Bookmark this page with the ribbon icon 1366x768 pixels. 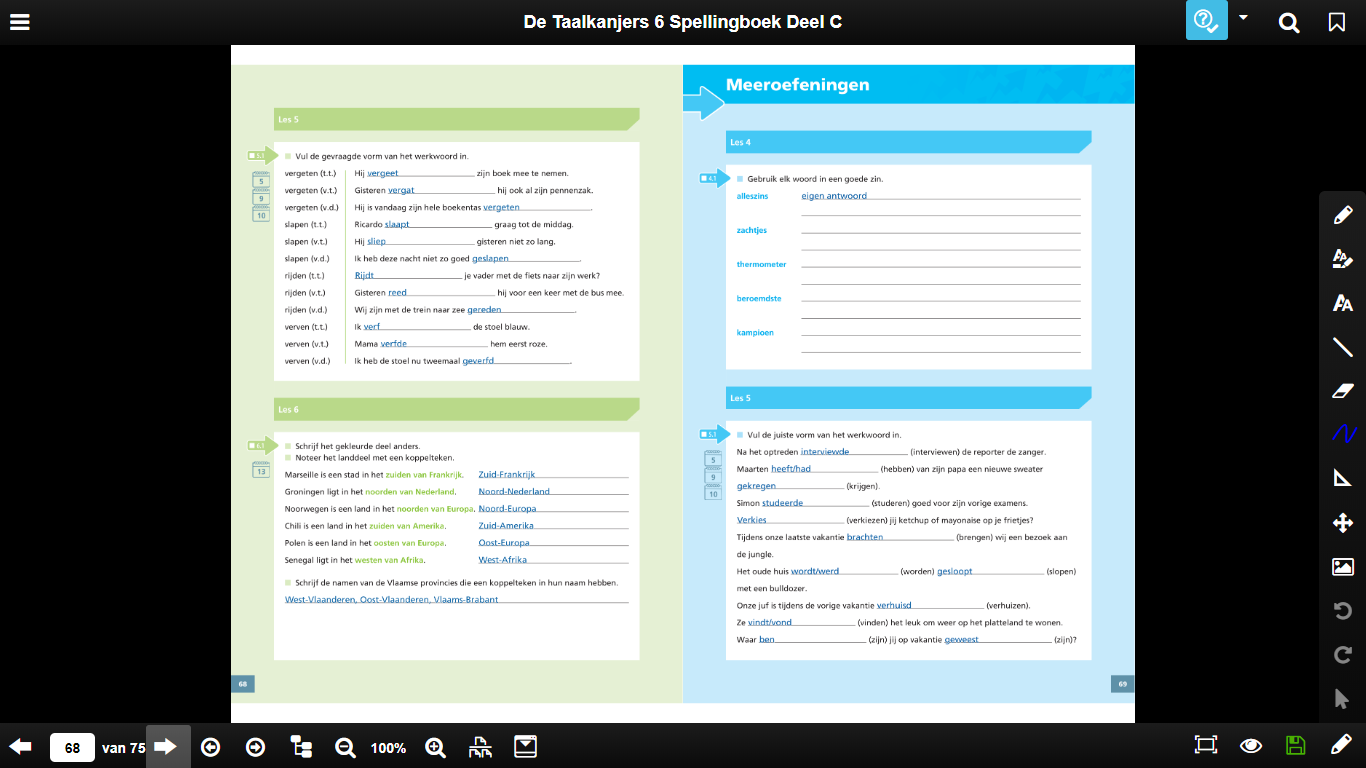pos(1337,22)
